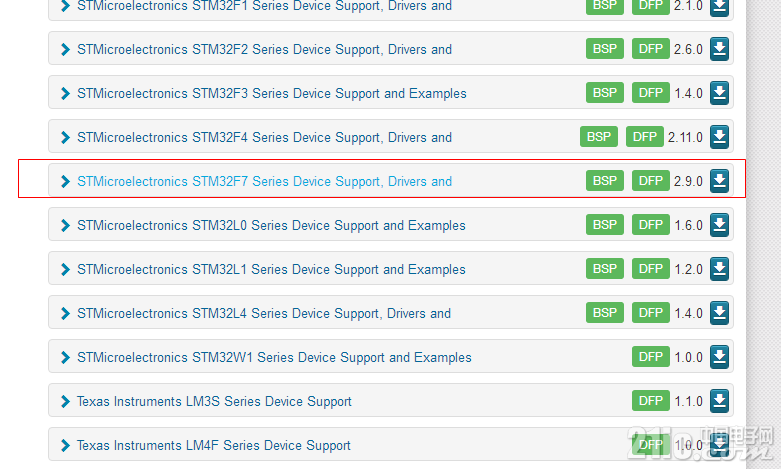Expand the Texas Instruments LM3S row chevron
This screenshot has height=469, width=781.
point(65,401)
